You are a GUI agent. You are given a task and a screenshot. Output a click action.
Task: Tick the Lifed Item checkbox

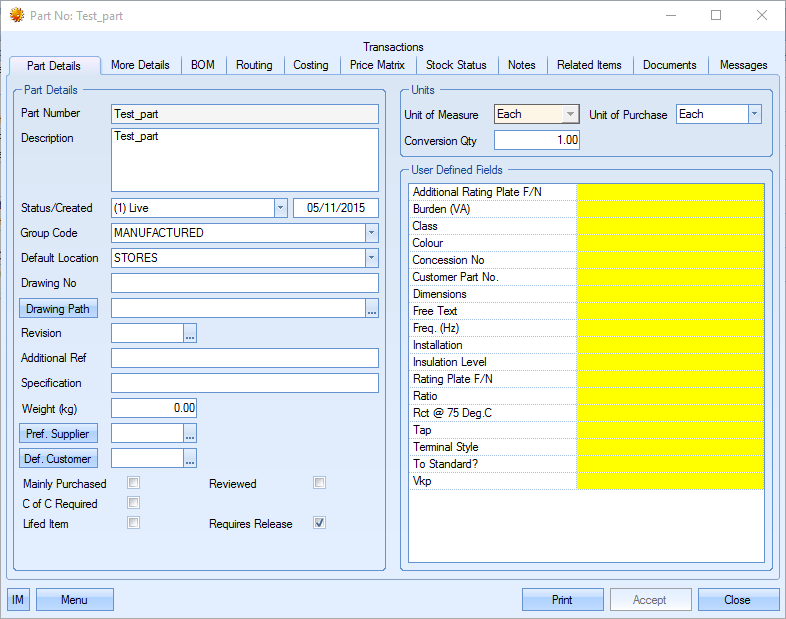pos(134,523)
